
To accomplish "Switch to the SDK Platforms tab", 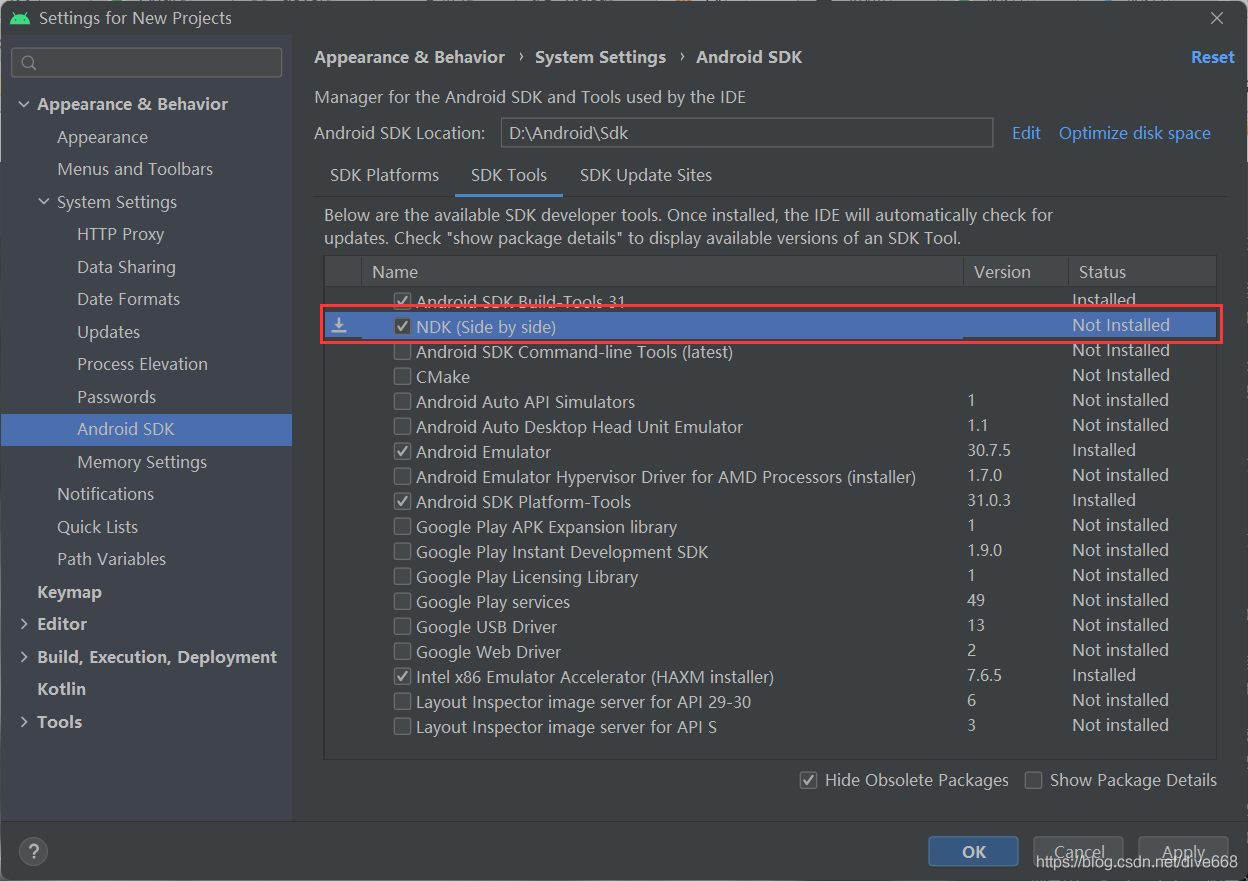I will pos(384,175).
